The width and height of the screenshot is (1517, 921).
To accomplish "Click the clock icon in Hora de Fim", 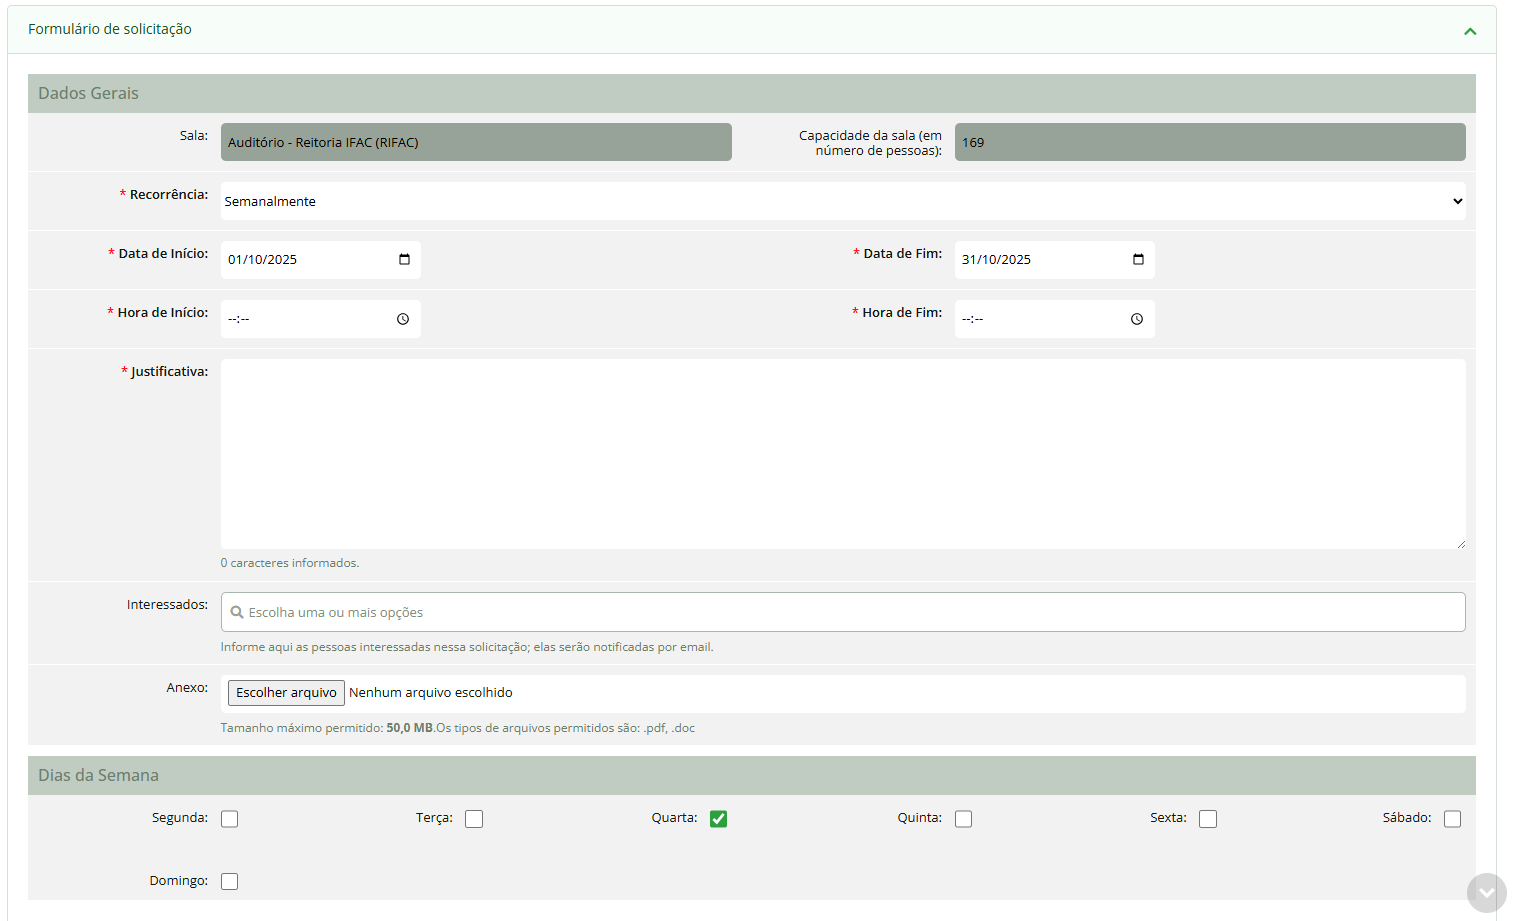I will point(1137,319).
